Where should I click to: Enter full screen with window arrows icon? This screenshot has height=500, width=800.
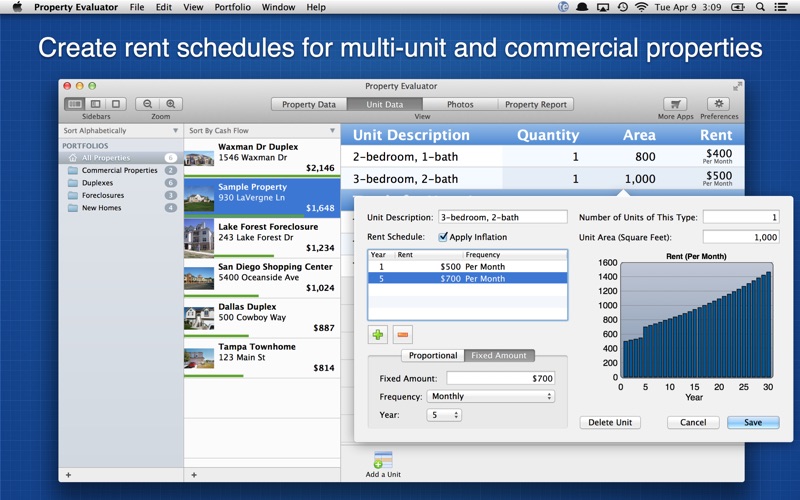click(737, 87)
